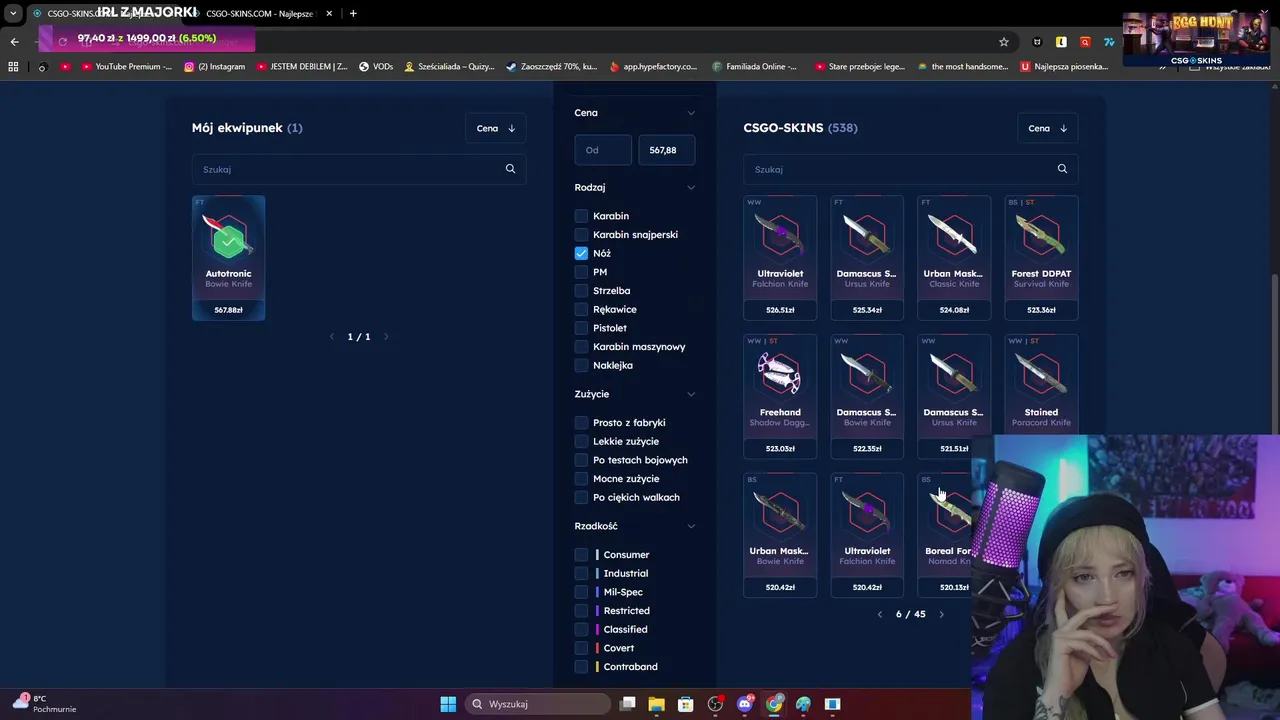Open the YouTube Premium bookmark
Viewport: 1280px width, 720px height.
tap(127, 67)
